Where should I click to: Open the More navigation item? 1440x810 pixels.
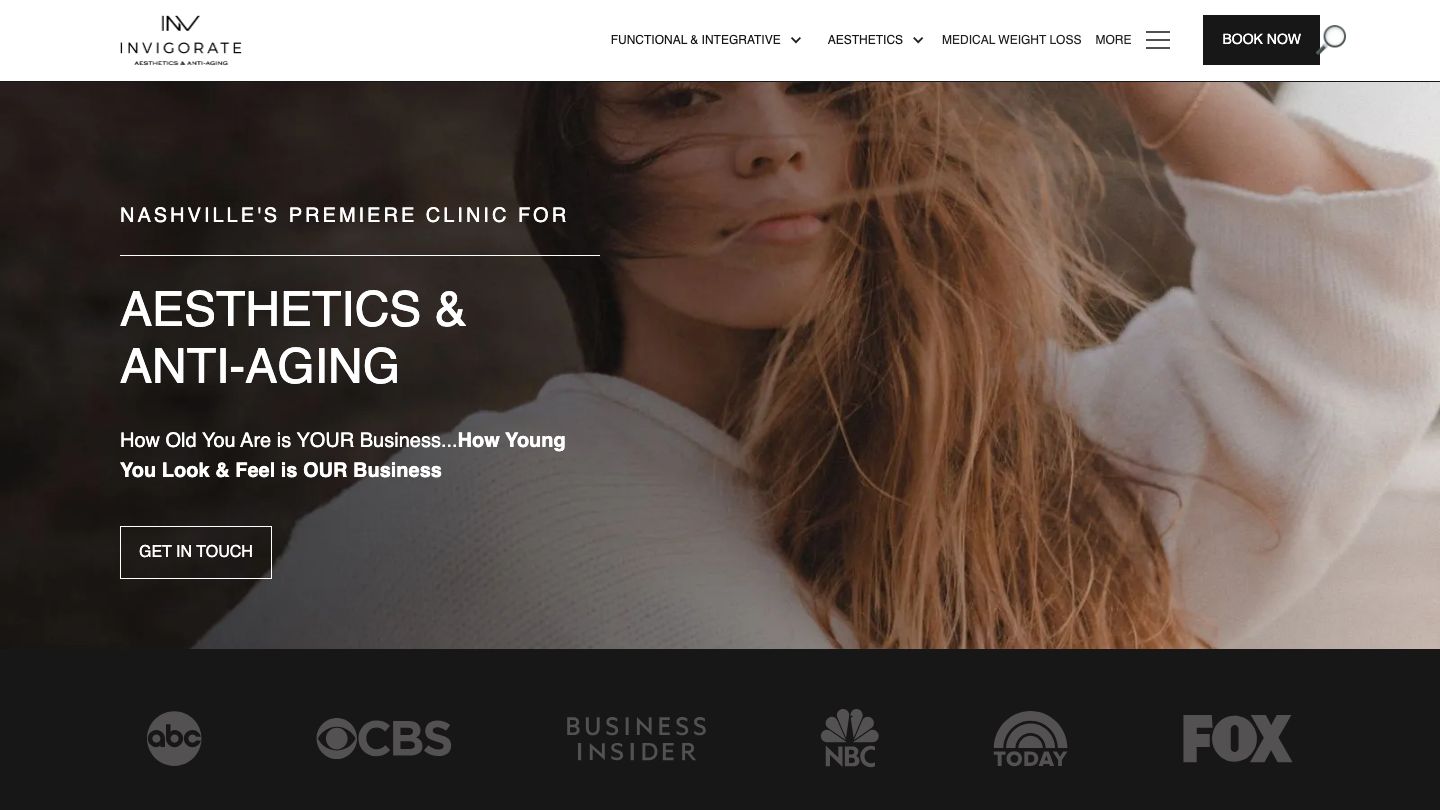pos(1113,40)
